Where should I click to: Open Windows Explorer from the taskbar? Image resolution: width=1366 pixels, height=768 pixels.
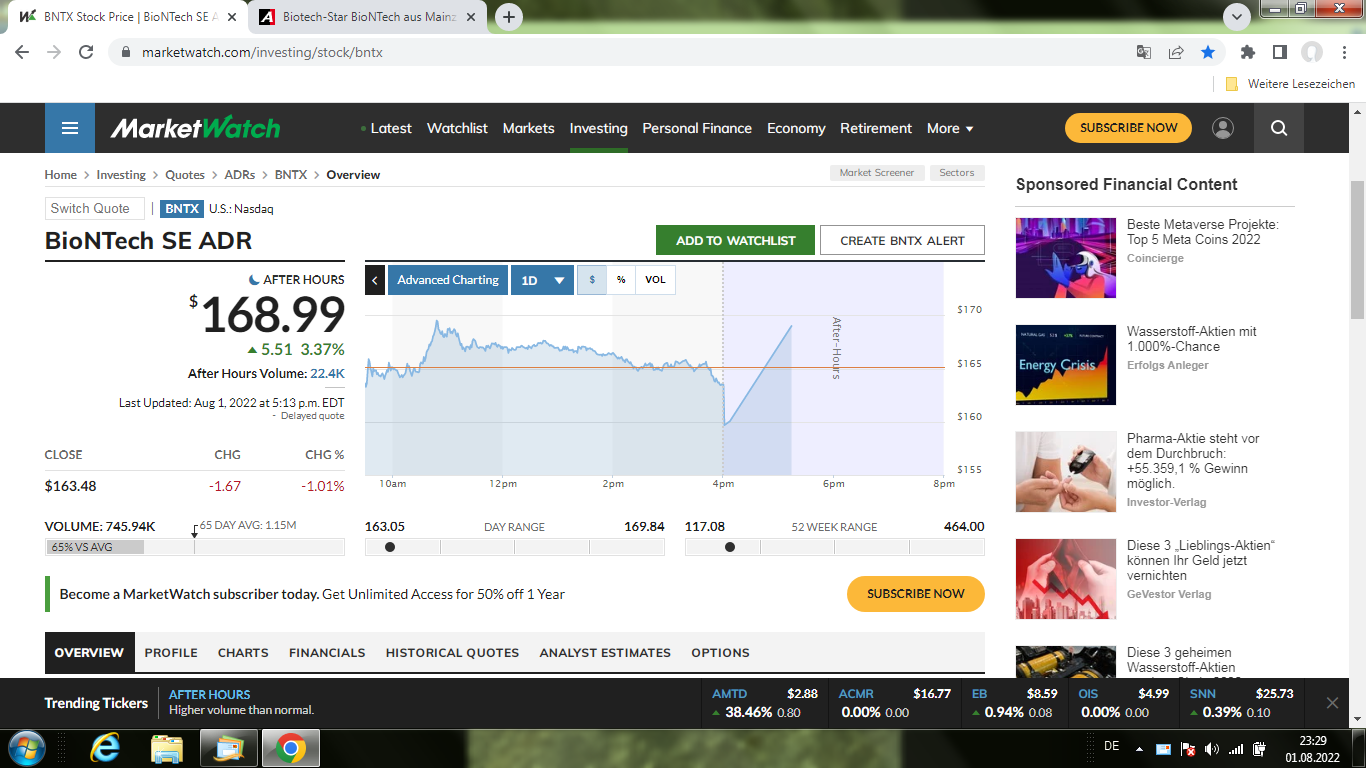[x=167, y=748]
